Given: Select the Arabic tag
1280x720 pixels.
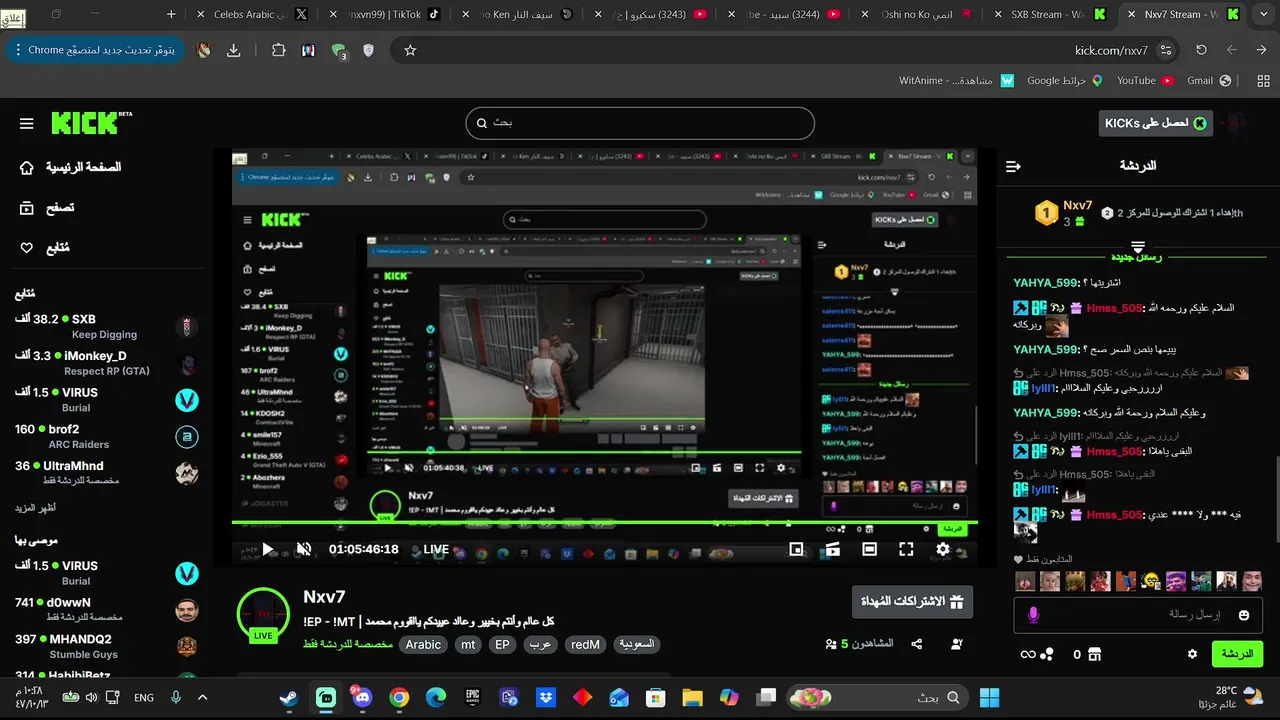Looking at the screenshot, I should [423, 645].
